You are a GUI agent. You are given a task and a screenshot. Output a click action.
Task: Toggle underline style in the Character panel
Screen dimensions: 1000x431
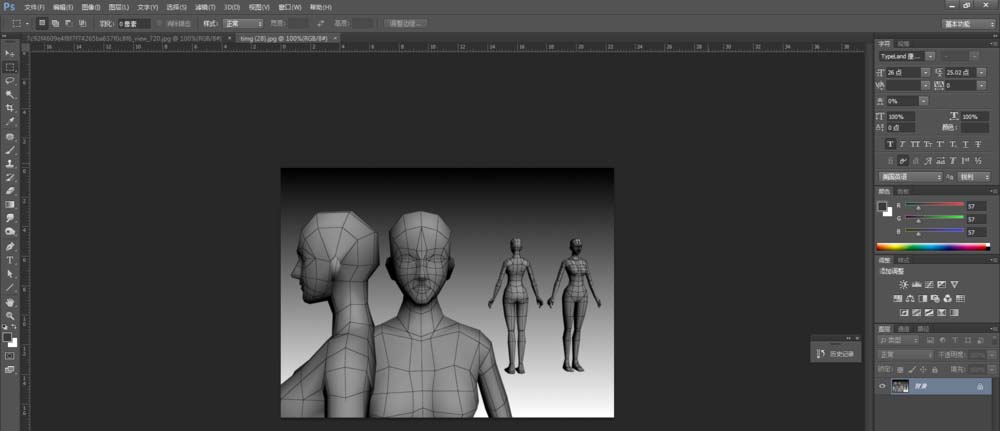(x=964, y=144)
